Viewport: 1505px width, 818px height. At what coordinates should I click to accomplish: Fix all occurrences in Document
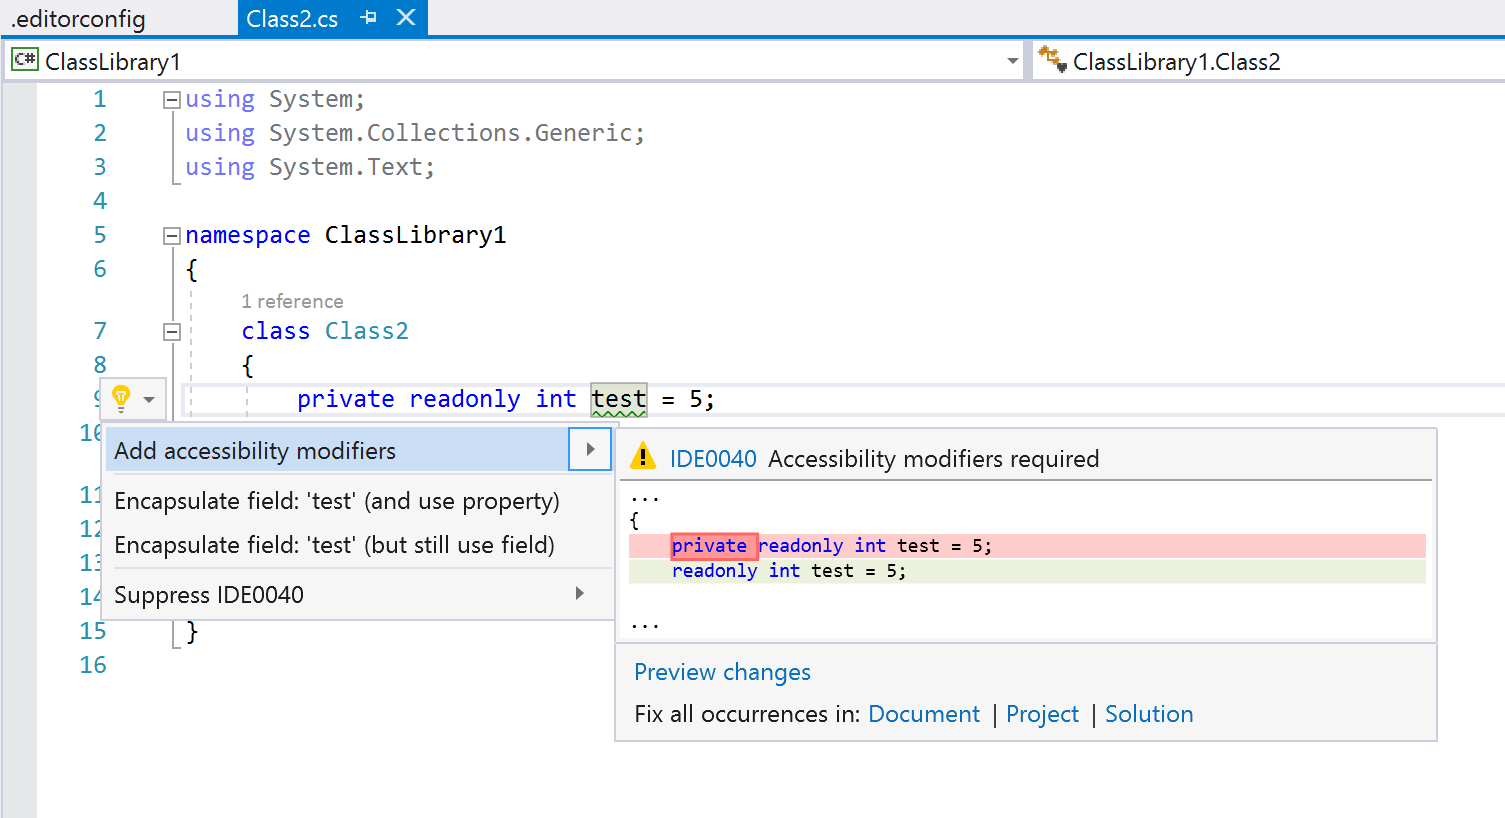[923, 713]
